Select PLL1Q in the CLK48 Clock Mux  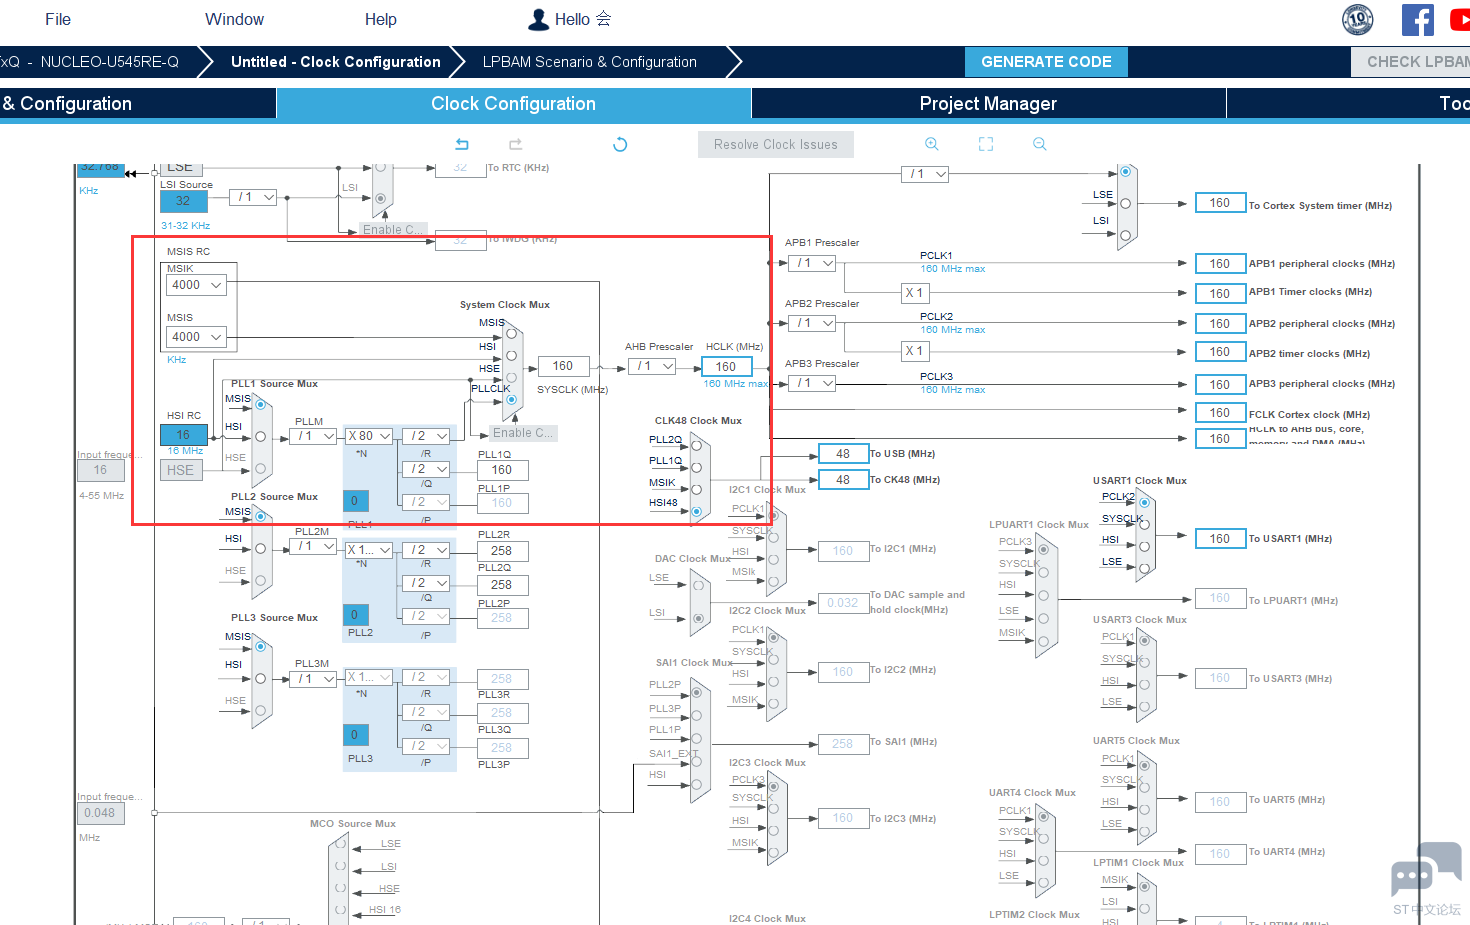tap(697, 467)
